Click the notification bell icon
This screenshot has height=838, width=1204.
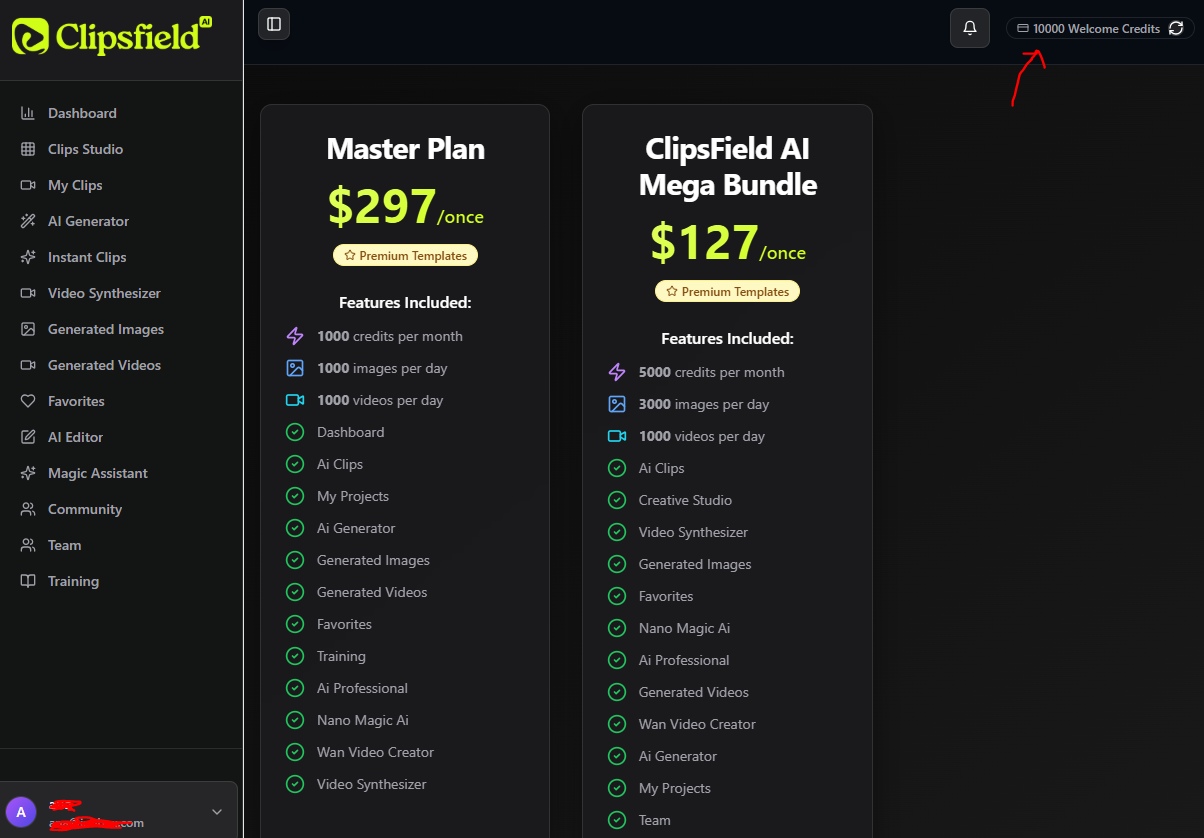point(969,28)
